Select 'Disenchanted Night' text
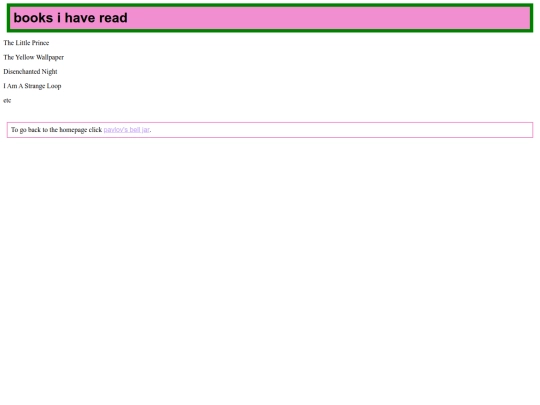Image resolution: width=540 pixels, height=405 pixels. pyautogui.click(x=30, y=72)
